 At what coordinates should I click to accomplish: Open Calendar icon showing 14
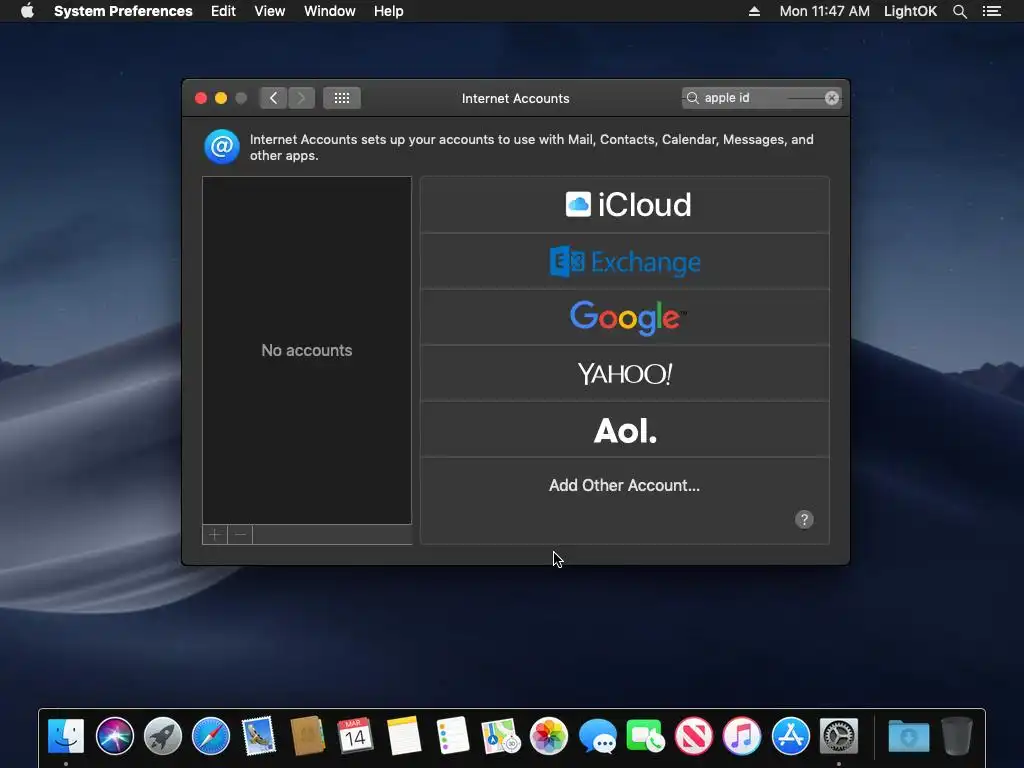pos(355,736)
